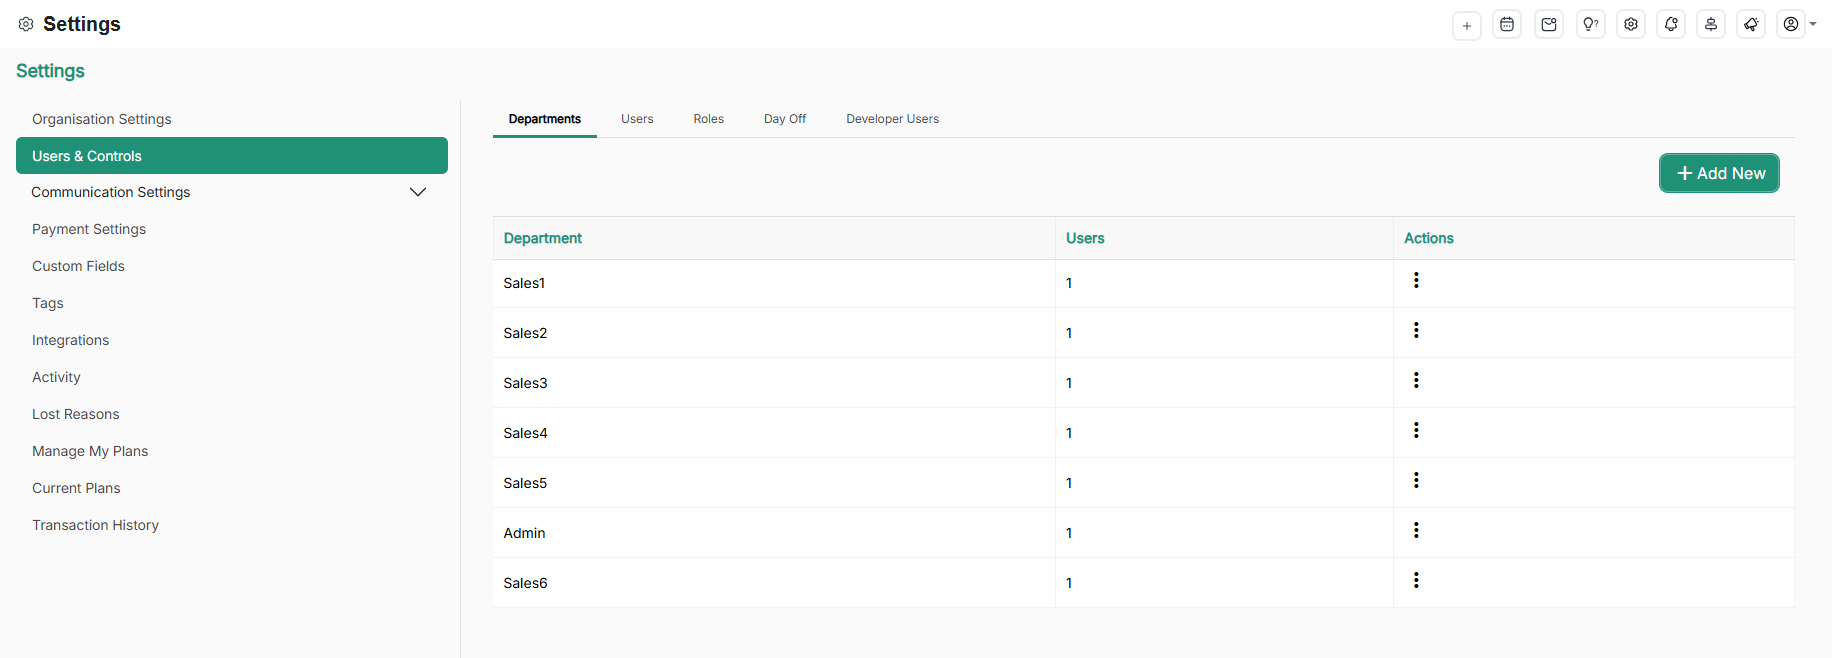Open three-dot menu for Sales4
The image size is (1832, 658).
(x=1416, y=430)
